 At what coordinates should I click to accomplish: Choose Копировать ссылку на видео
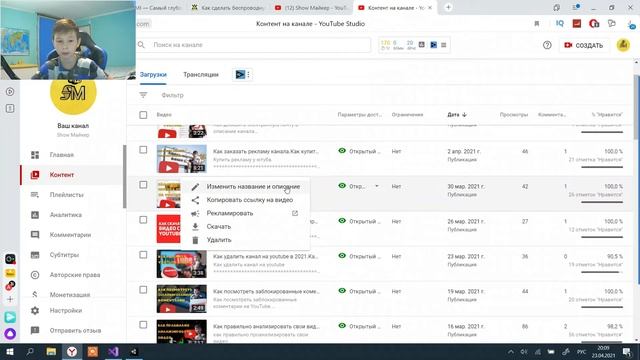[x=246, y=200]
